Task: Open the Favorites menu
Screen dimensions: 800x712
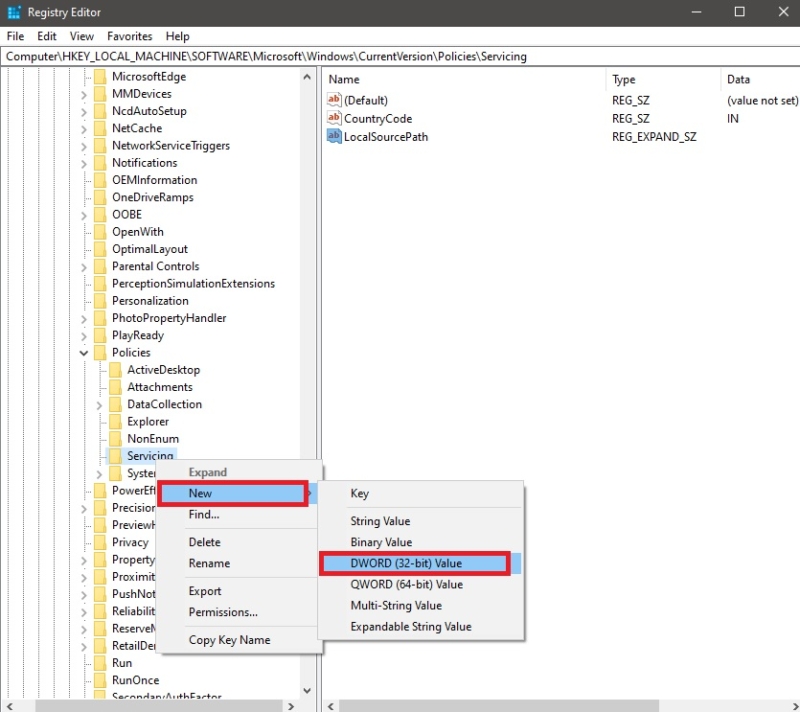Action: [x=130, y=36]
